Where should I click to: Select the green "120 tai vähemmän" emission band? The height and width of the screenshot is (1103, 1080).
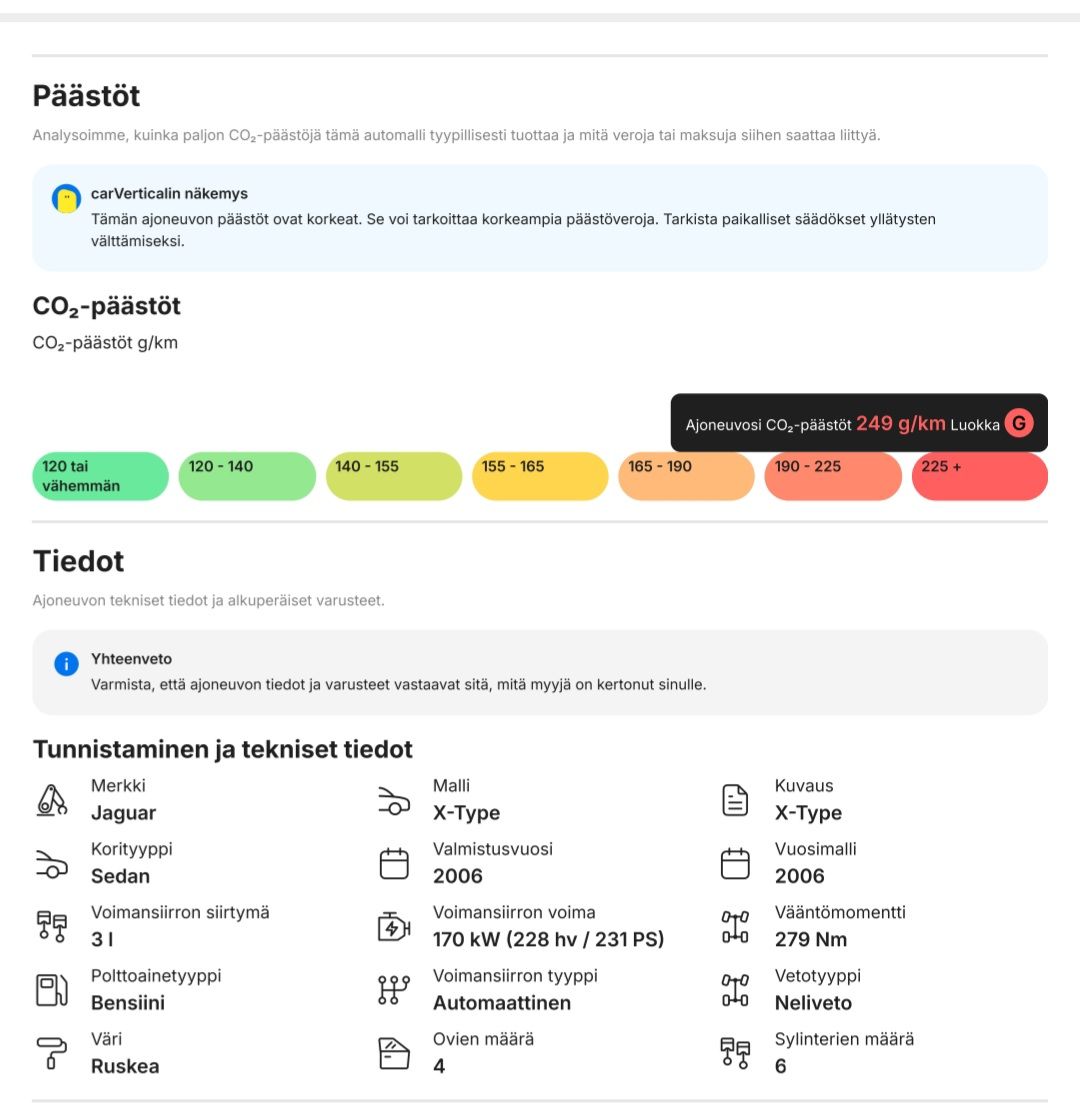click(x=100, y=476)
